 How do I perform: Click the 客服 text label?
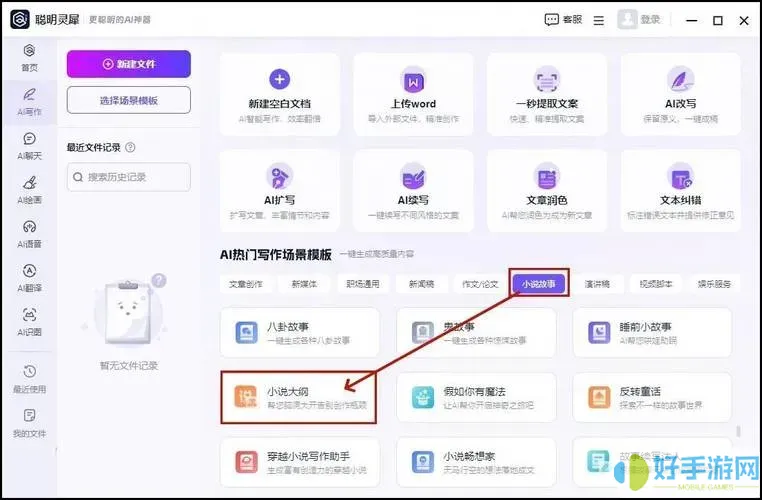coord(572,20)
